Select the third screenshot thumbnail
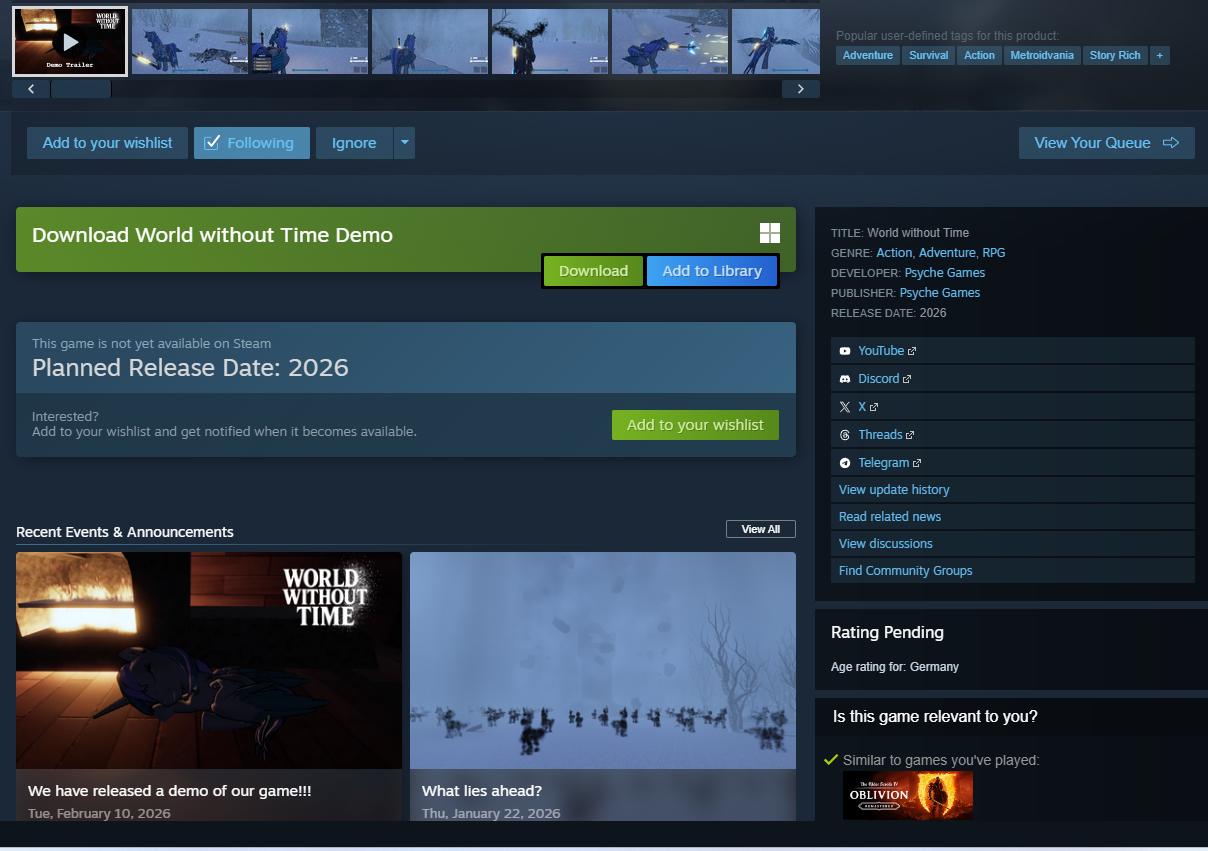 310,42
